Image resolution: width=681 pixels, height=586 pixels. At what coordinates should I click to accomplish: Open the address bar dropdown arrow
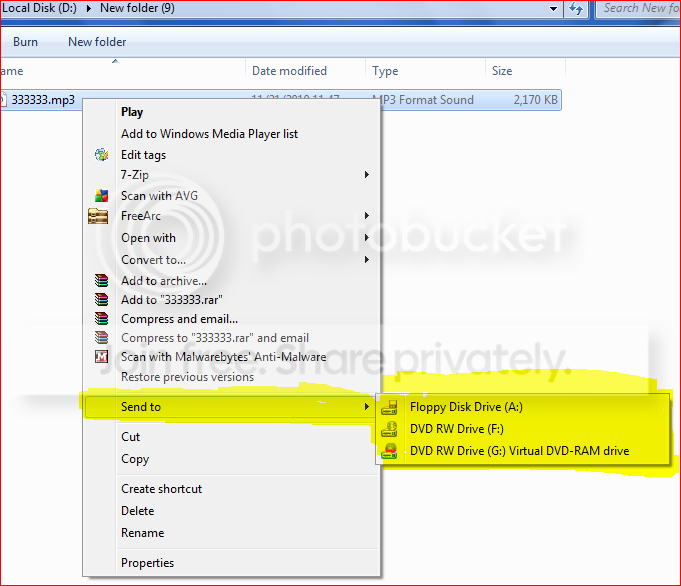click(x=553, y=9)
